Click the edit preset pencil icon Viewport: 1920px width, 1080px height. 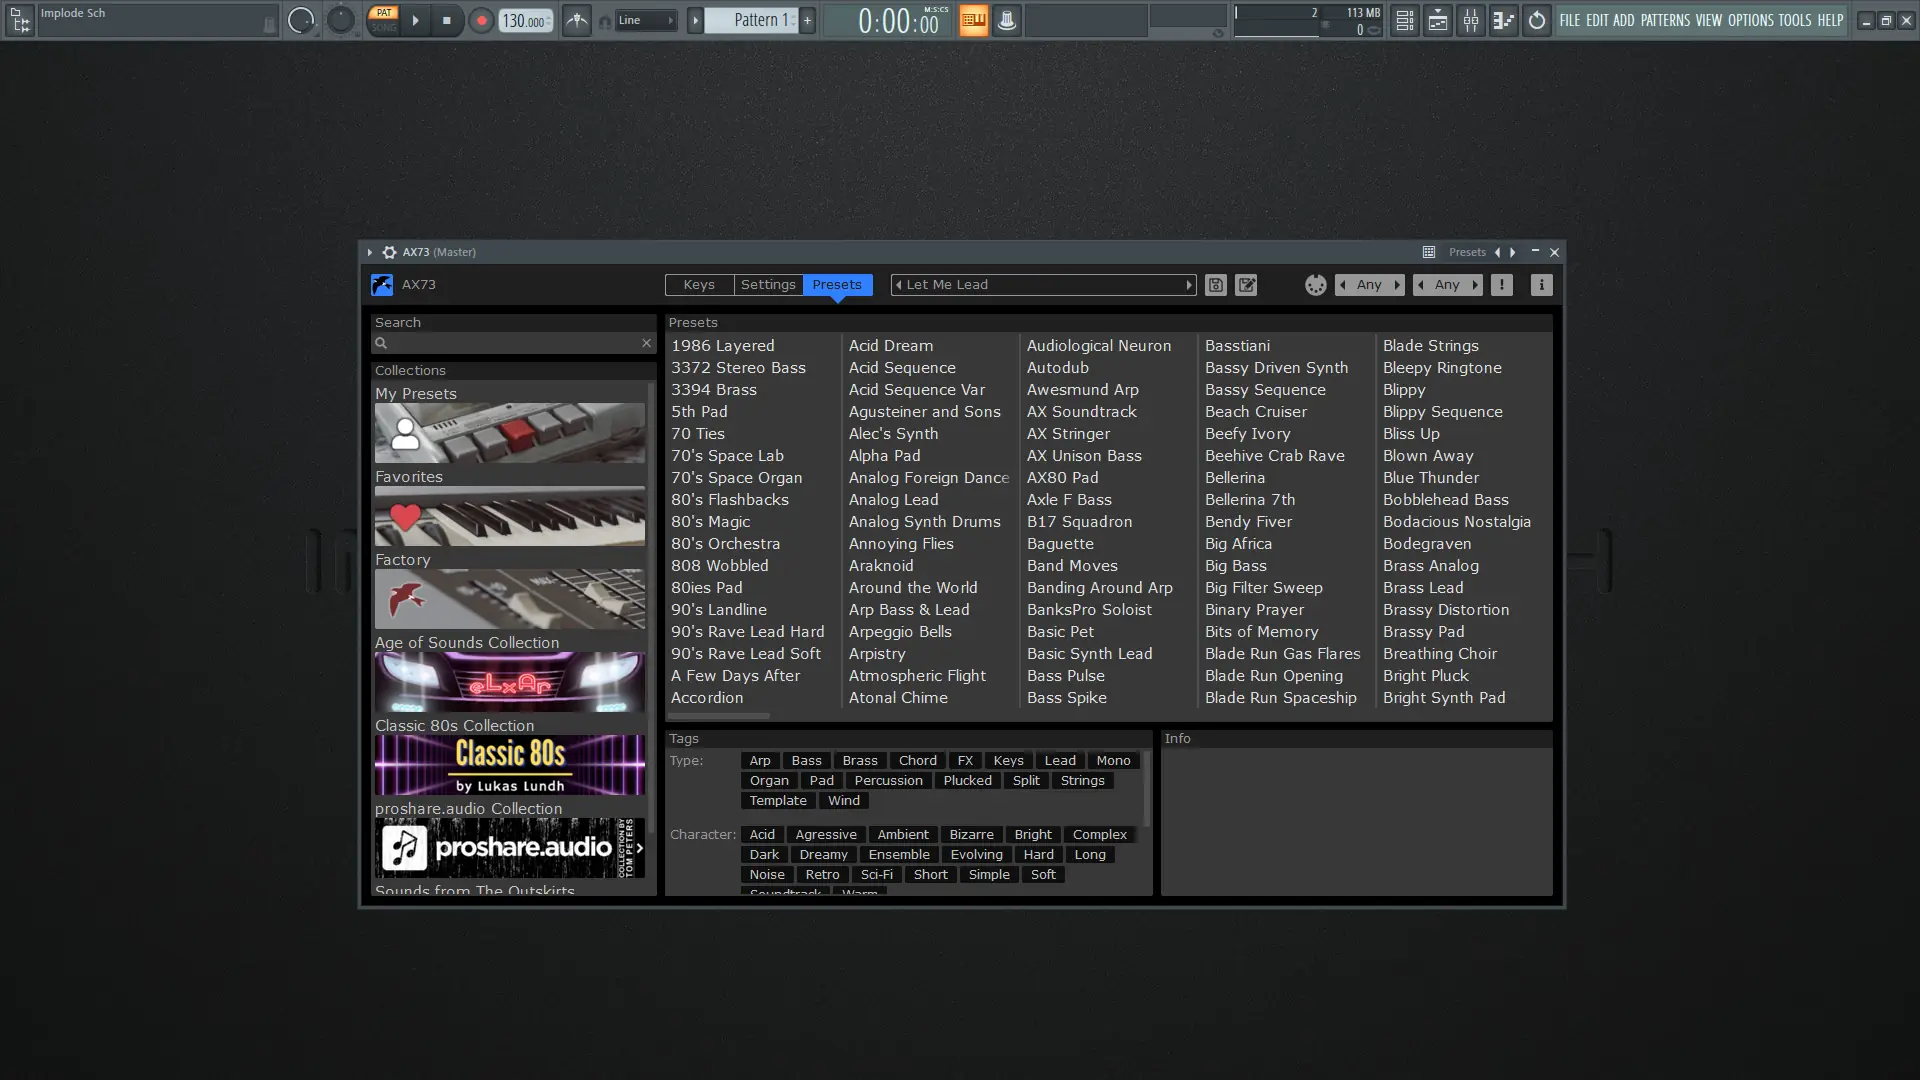(x=1246, y=285)
